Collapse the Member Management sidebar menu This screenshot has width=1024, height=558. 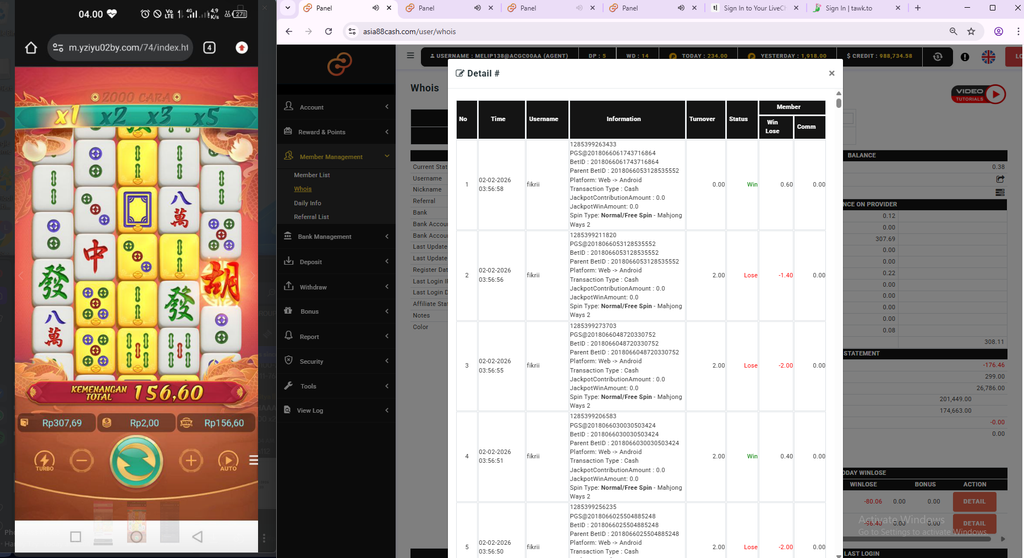click(337, 156)
